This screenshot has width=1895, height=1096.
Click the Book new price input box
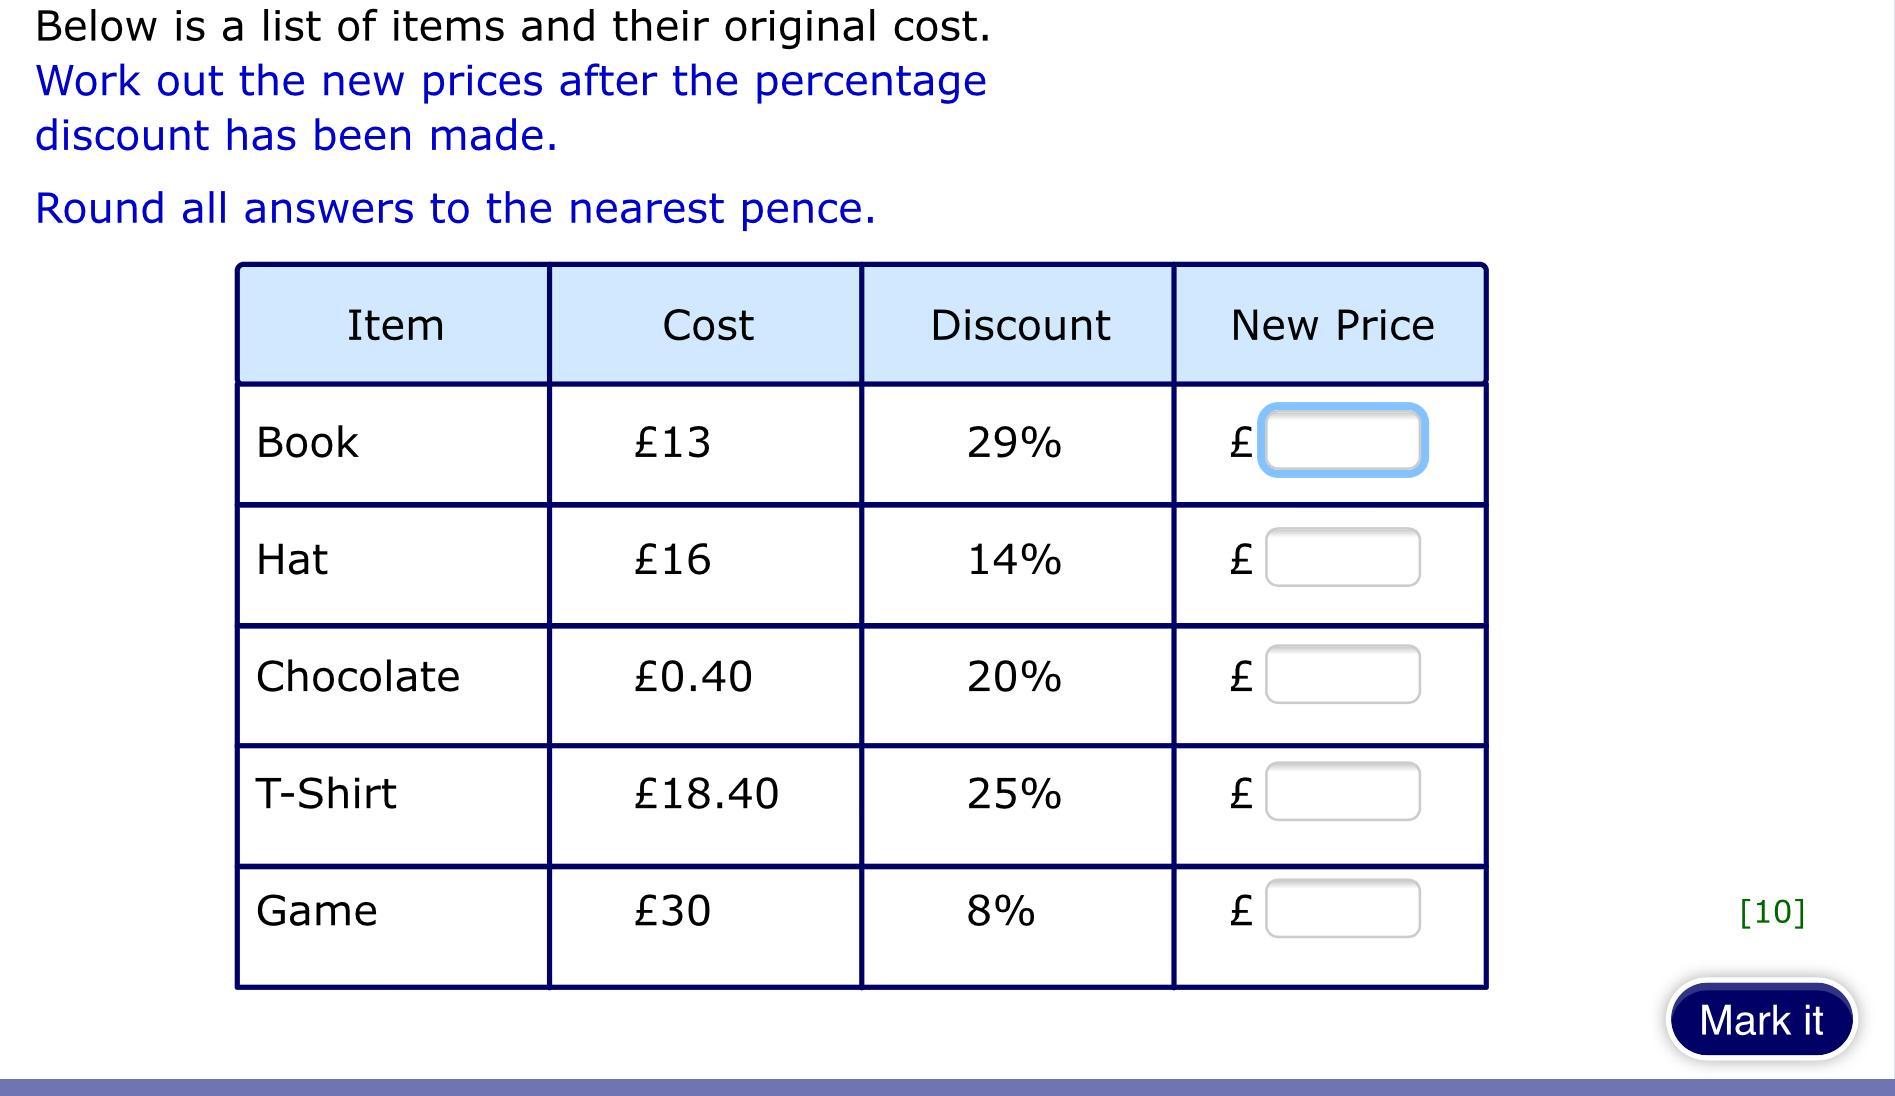click(1342, 440)
